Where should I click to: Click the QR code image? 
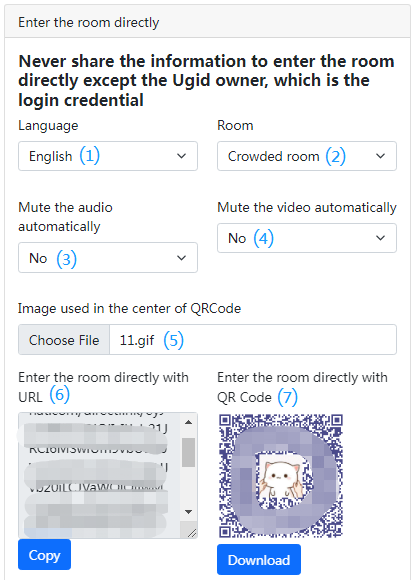[x=281, y=476]
